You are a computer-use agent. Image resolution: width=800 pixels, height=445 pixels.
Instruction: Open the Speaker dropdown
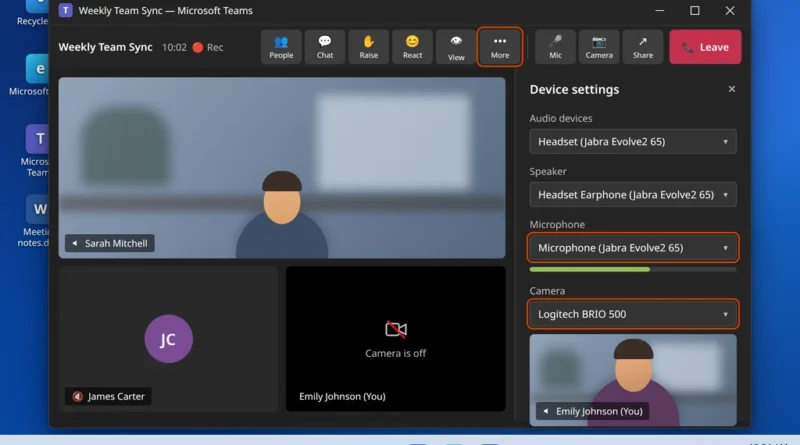coord(633,195)
